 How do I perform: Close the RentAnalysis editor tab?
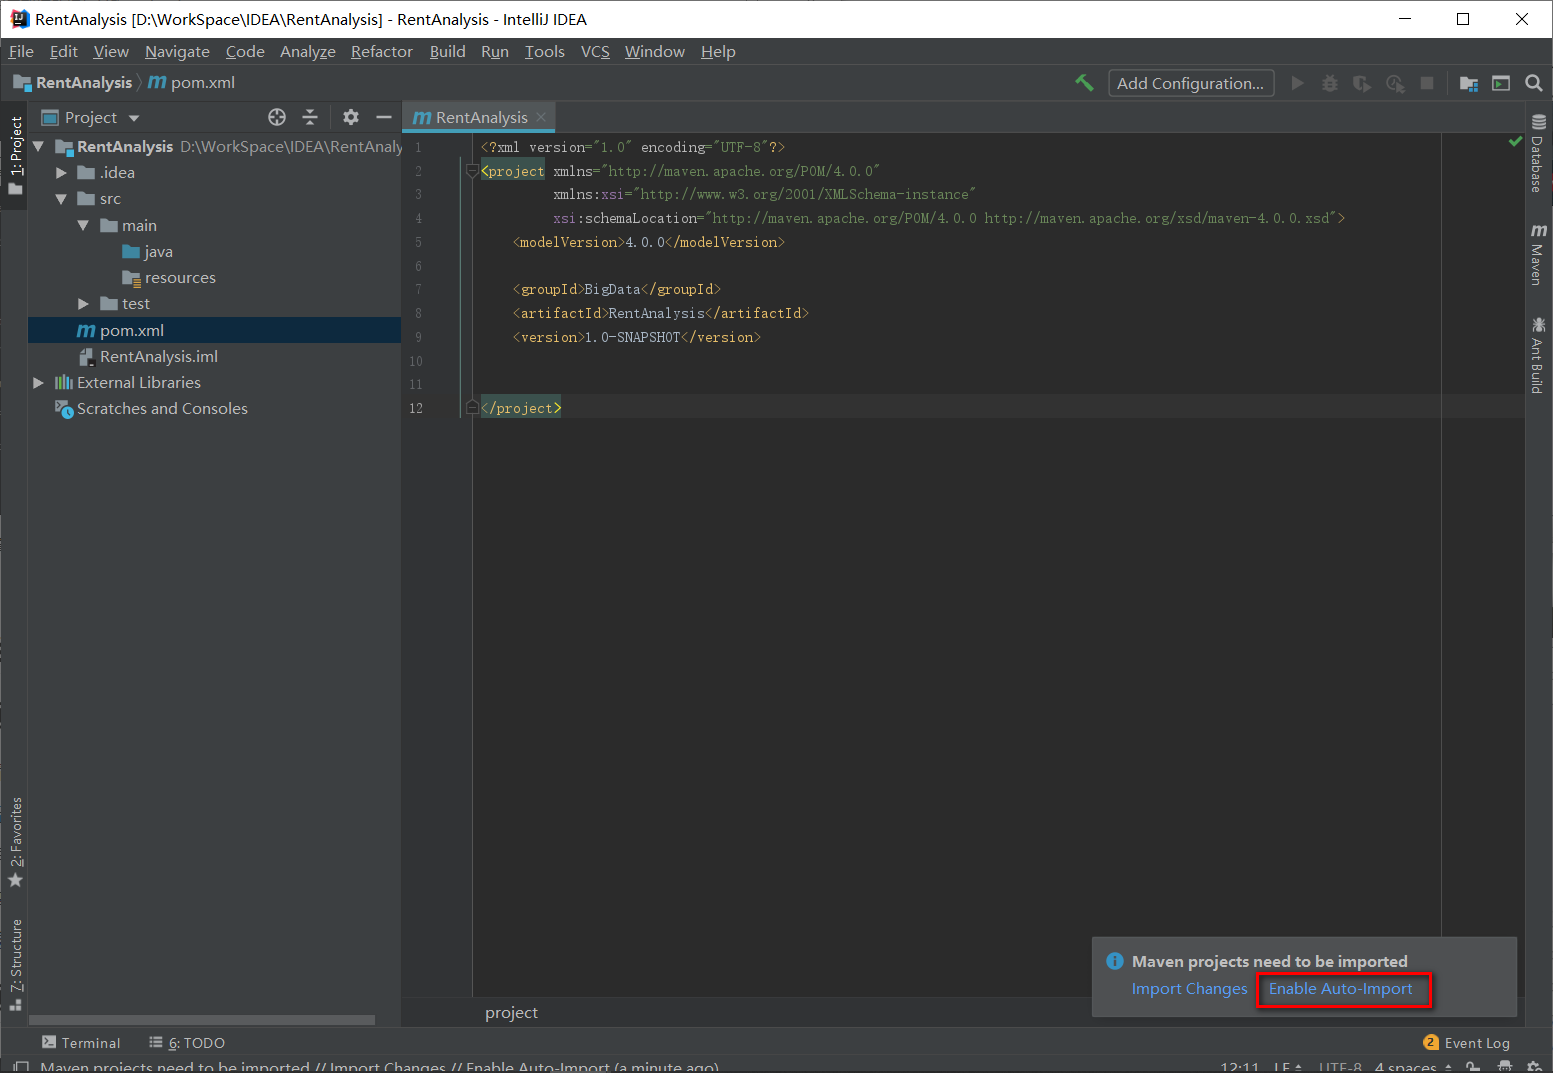[x=541, y=117]
